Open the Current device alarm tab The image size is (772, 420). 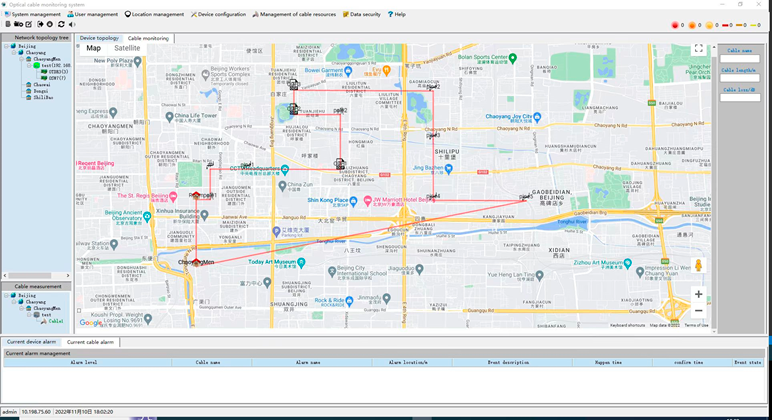click(x=31, y=342)
